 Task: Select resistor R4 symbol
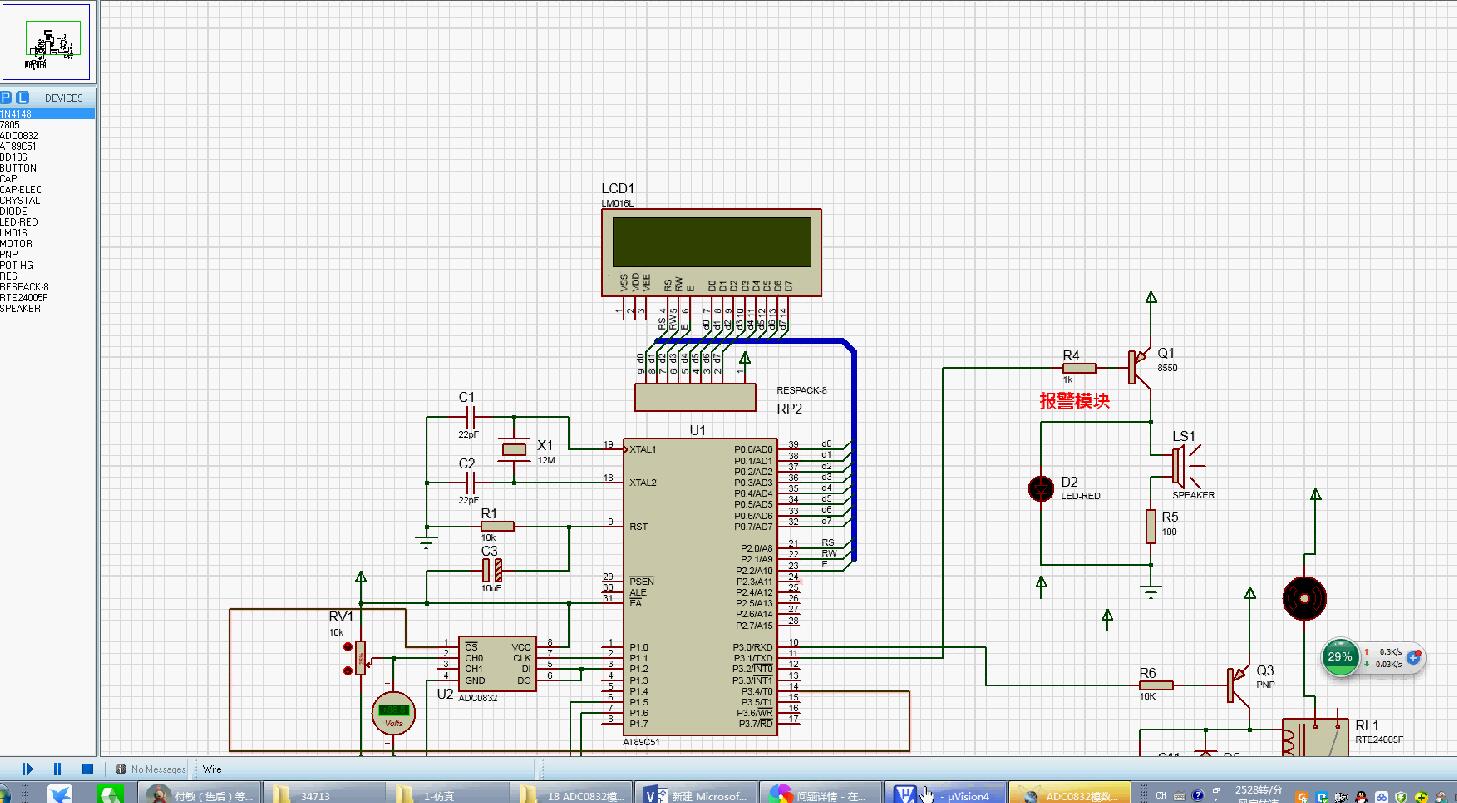(1079, 367)
